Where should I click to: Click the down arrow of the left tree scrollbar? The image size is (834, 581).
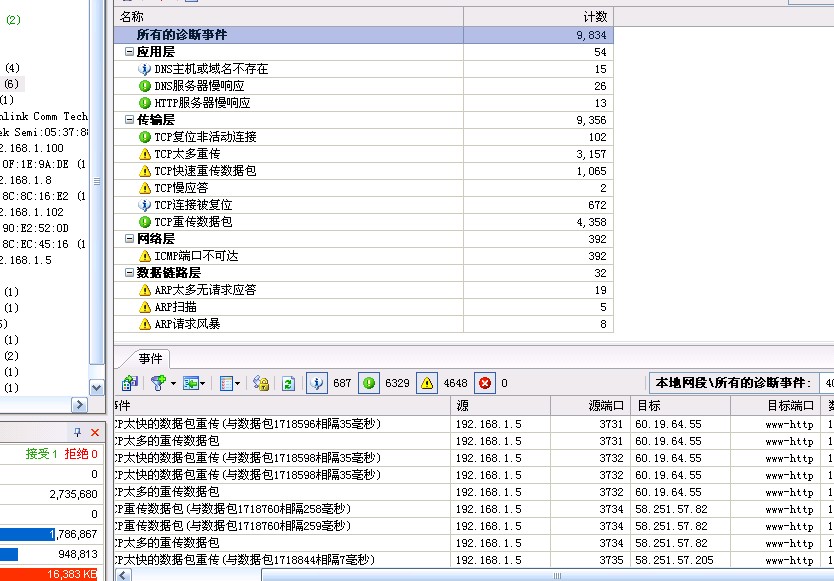(97, 387)
